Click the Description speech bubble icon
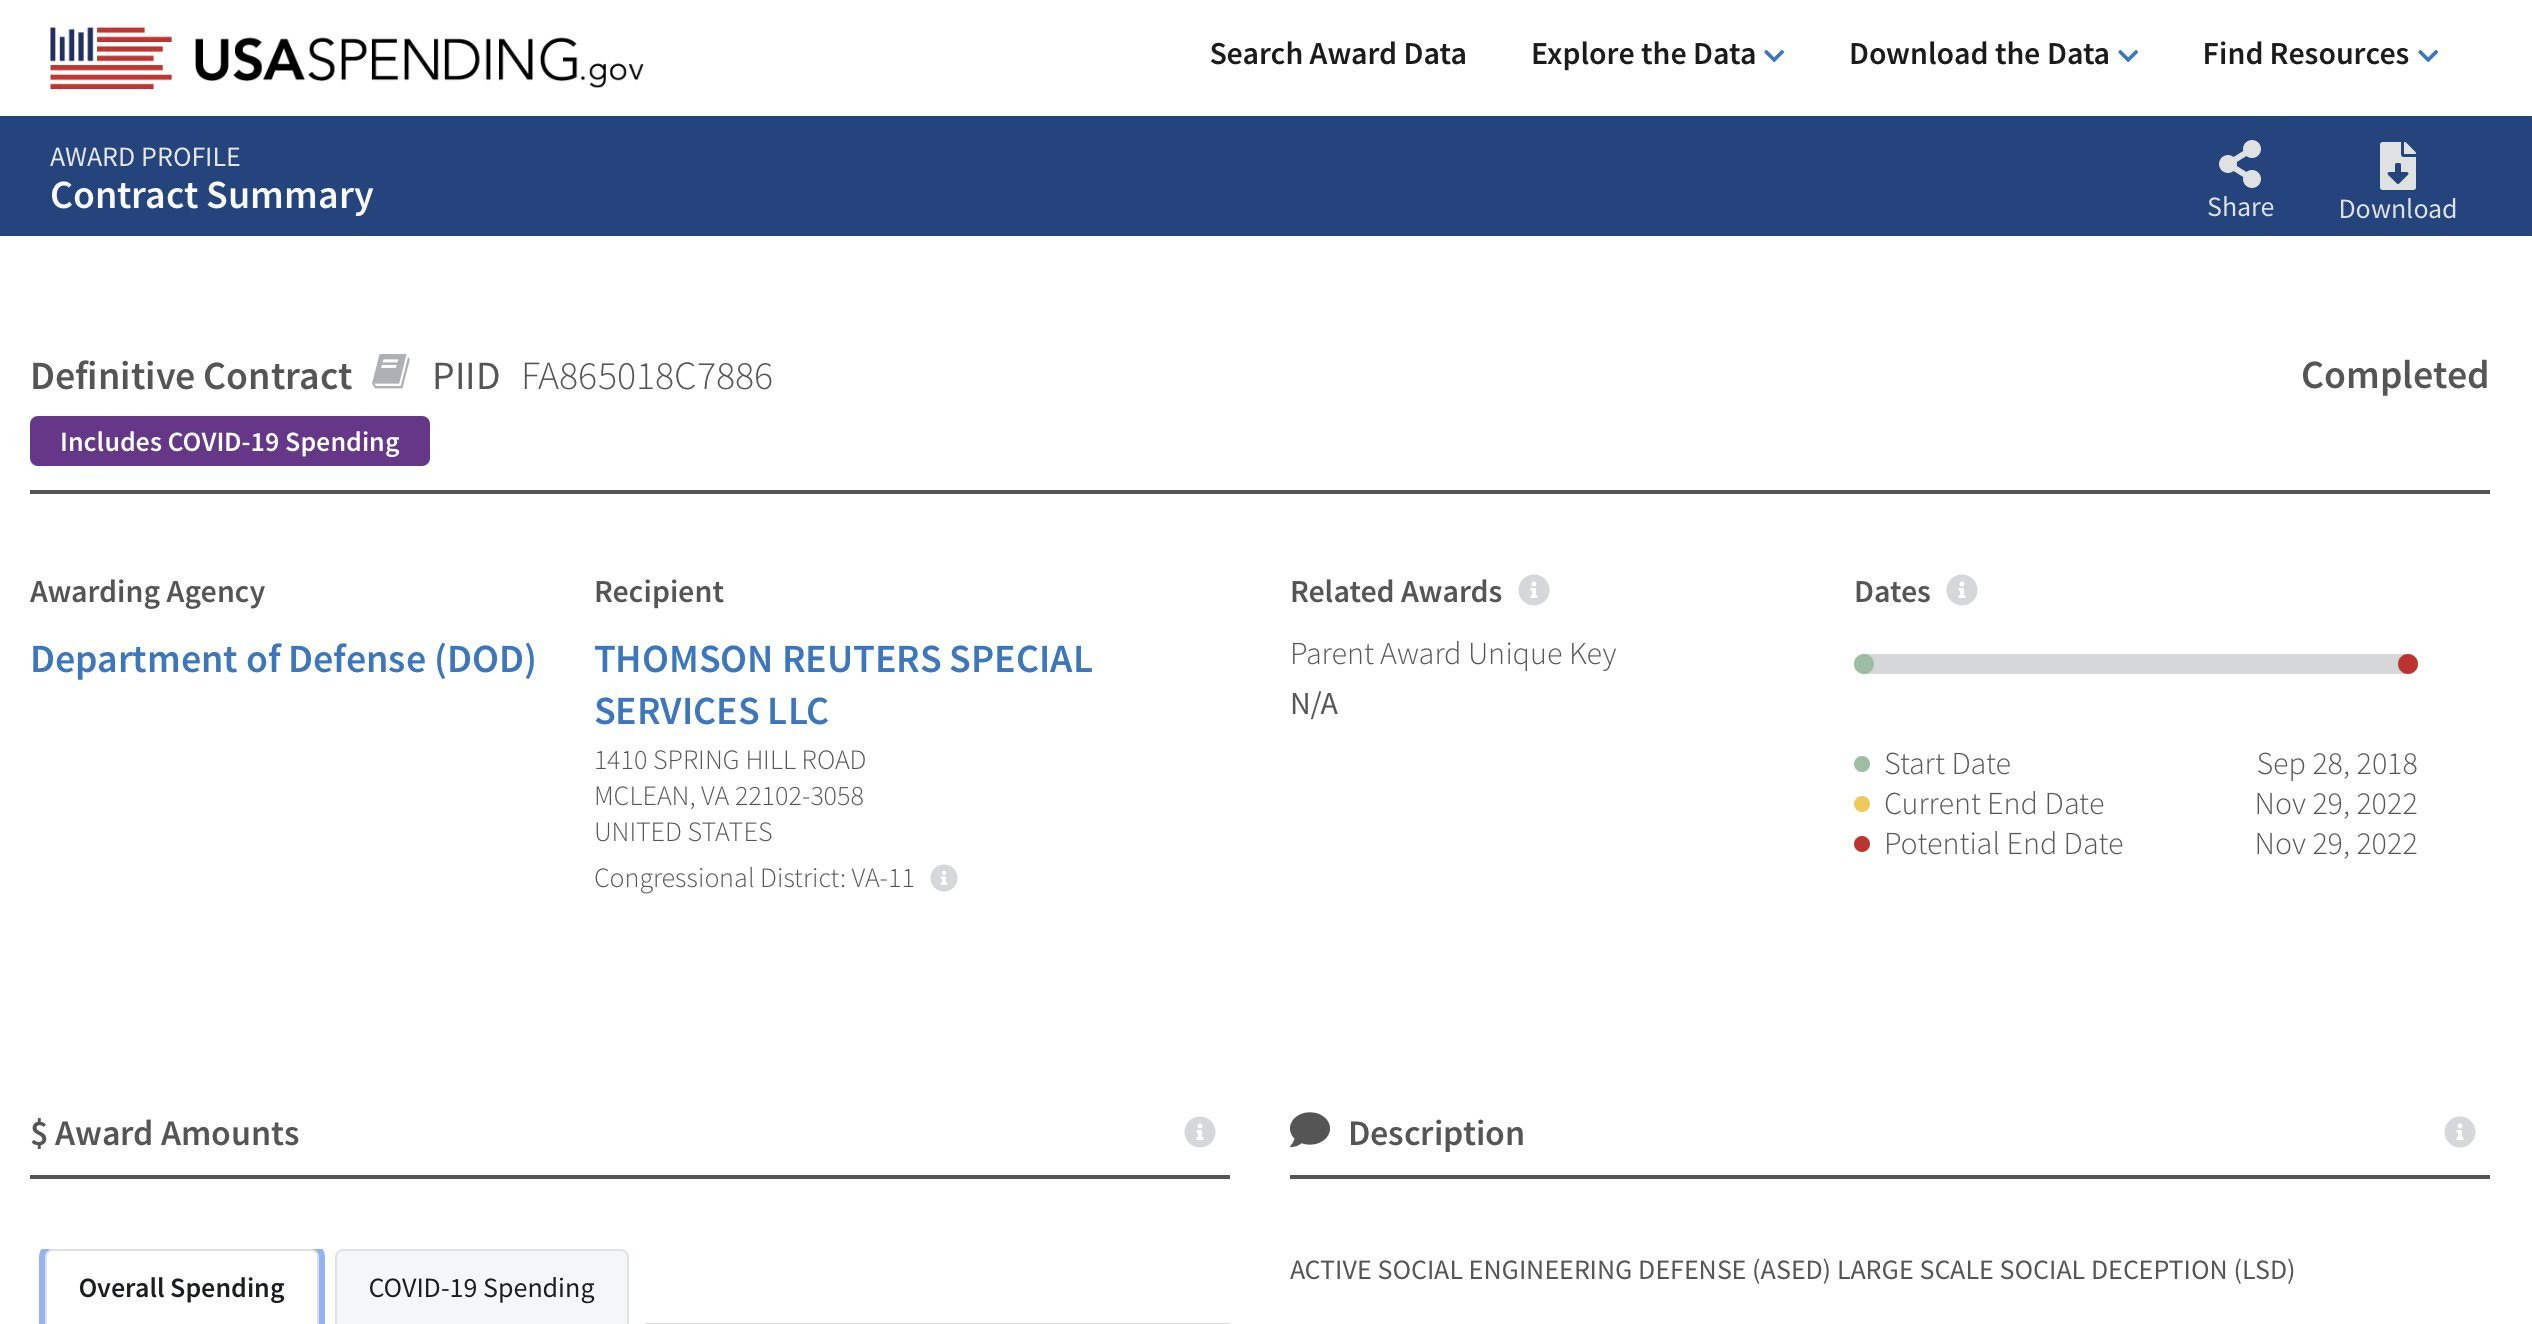 click(1309, 1130)
